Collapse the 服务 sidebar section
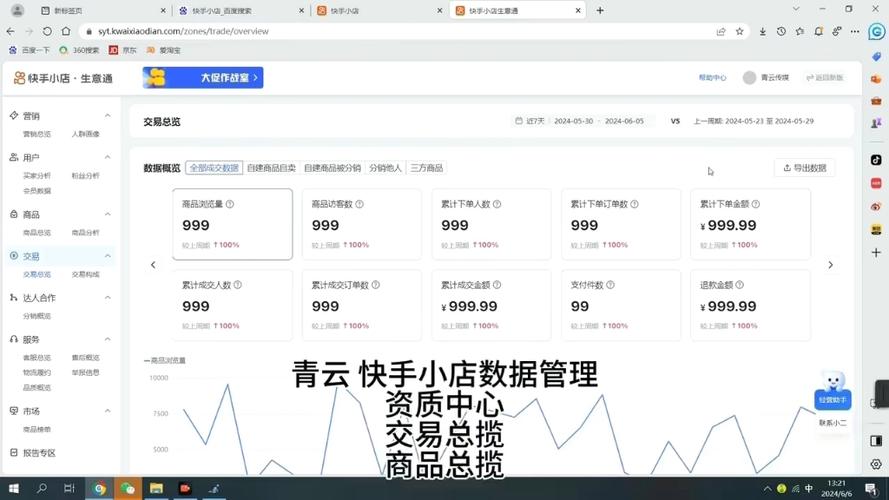Viewport: 889px width, 500px height. click(x=108, y=339)
